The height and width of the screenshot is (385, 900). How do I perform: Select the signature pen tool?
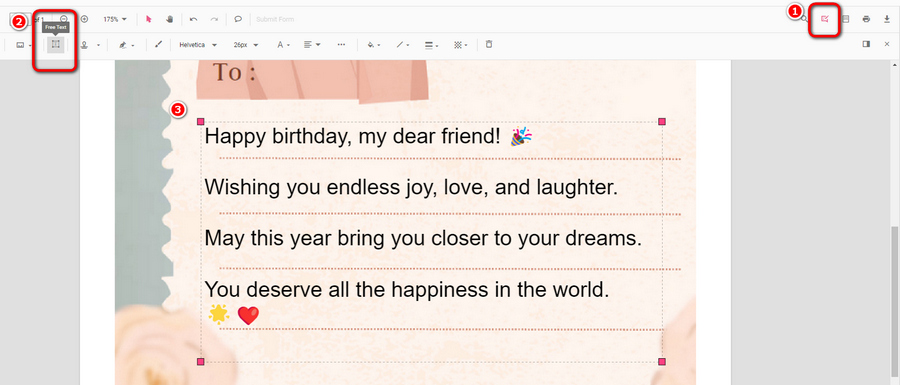pos(122,44)
